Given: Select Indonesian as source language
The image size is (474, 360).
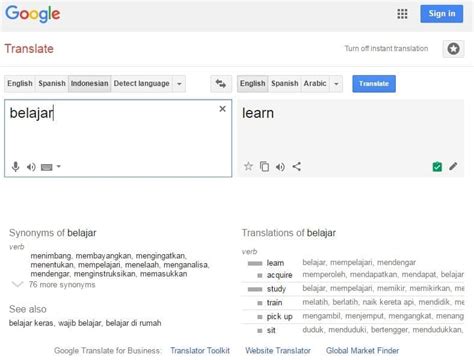Looking at the screenshot, I should pos(90,83).
